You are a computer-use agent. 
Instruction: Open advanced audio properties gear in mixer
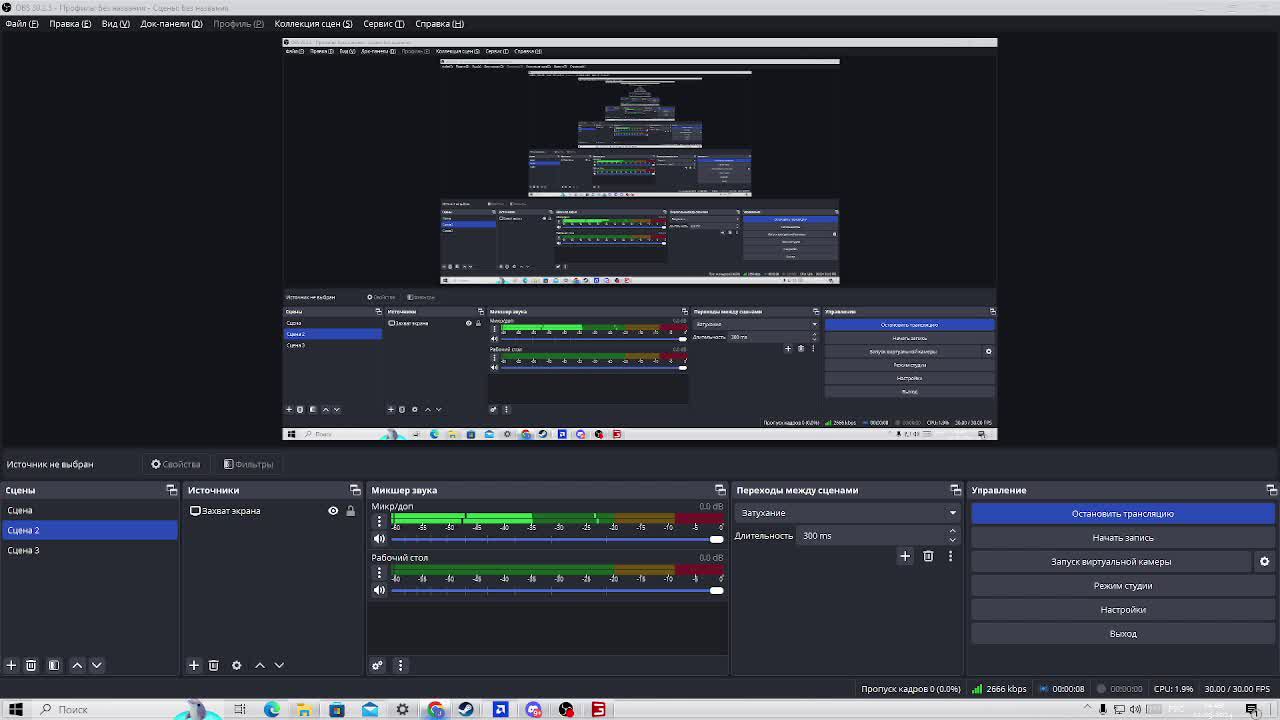[x=377, y=665]
